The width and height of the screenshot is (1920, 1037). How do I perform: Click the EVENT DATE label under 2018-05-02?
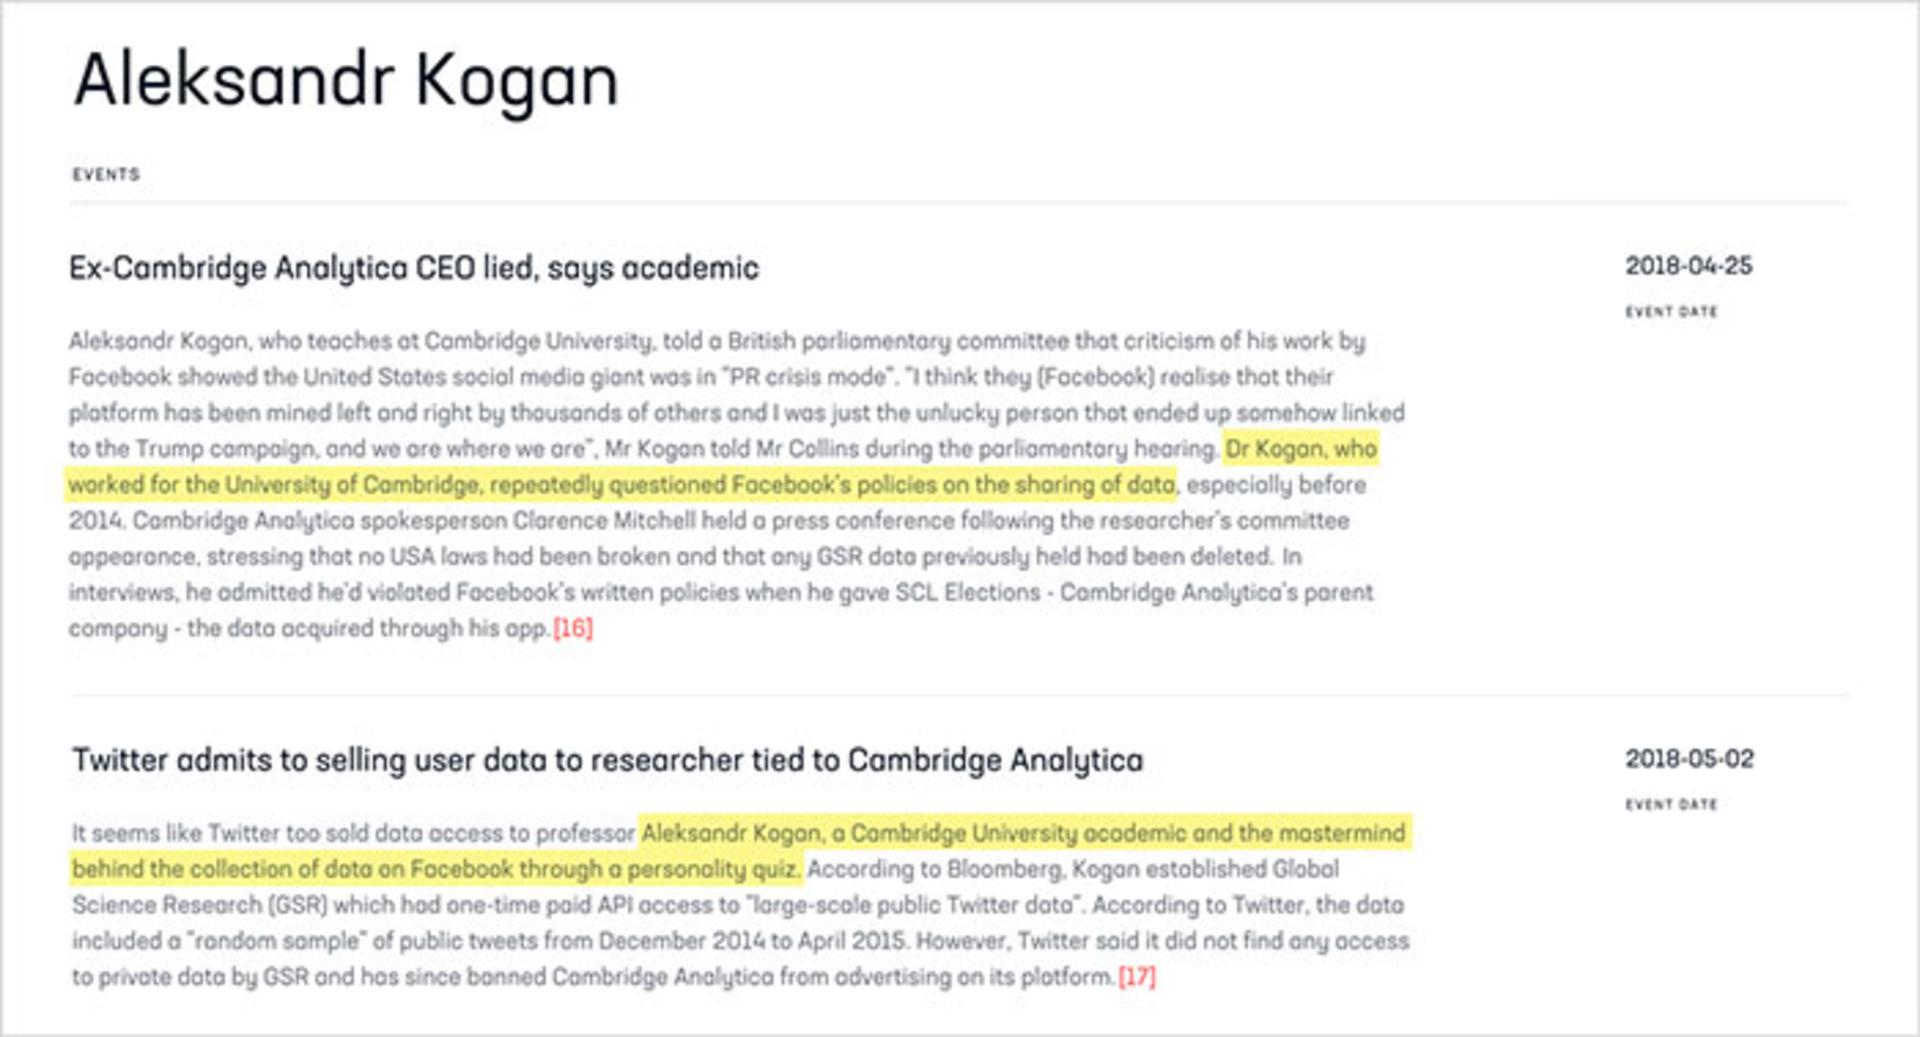(x=1671, y=805)
